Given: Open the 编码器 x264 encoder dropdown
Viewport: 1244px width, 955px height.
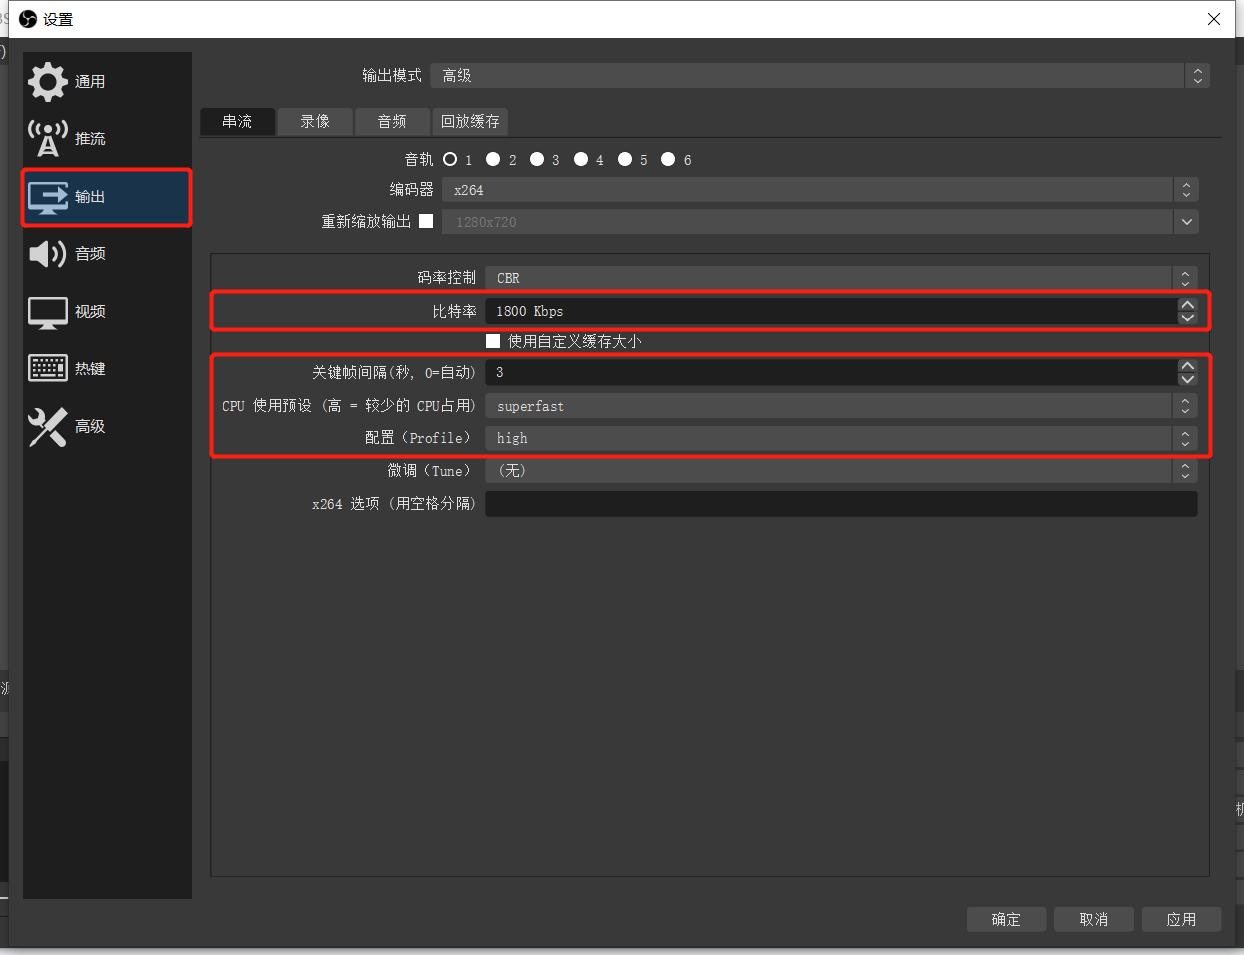Looking at the screenshot, I should 820,190.
